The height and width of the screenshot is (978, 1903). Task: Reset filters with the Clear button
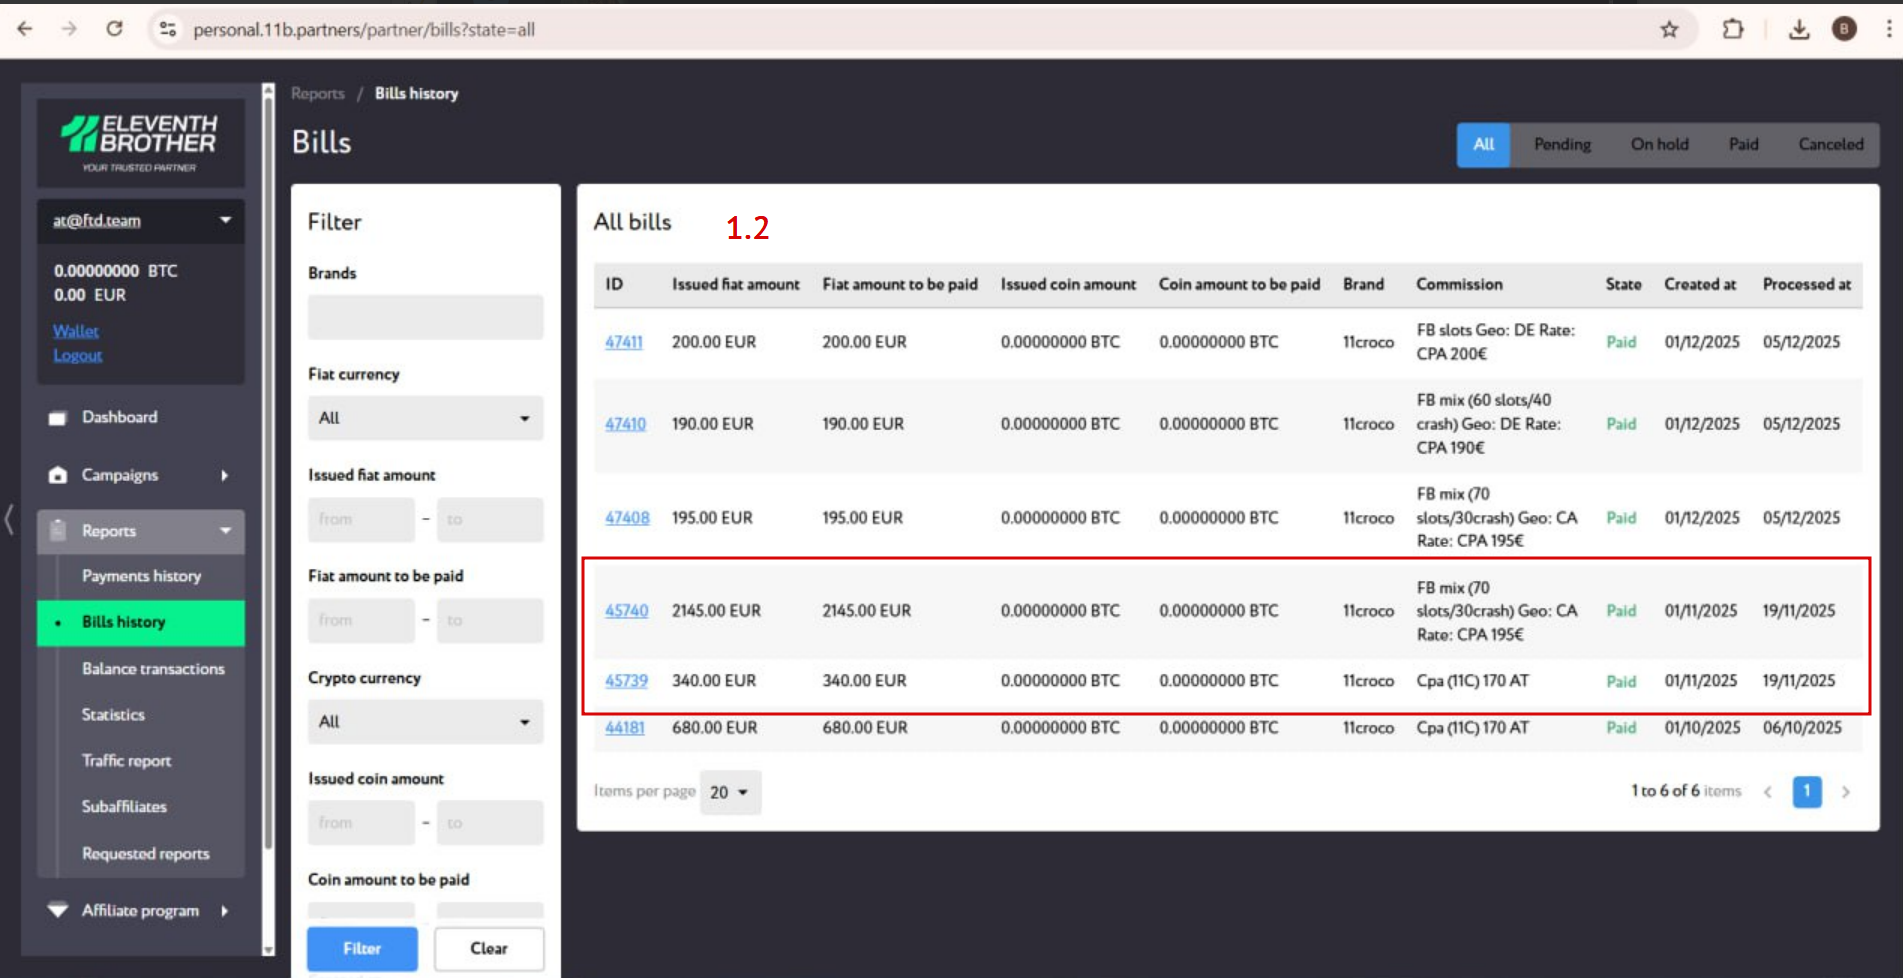(489, 948)
